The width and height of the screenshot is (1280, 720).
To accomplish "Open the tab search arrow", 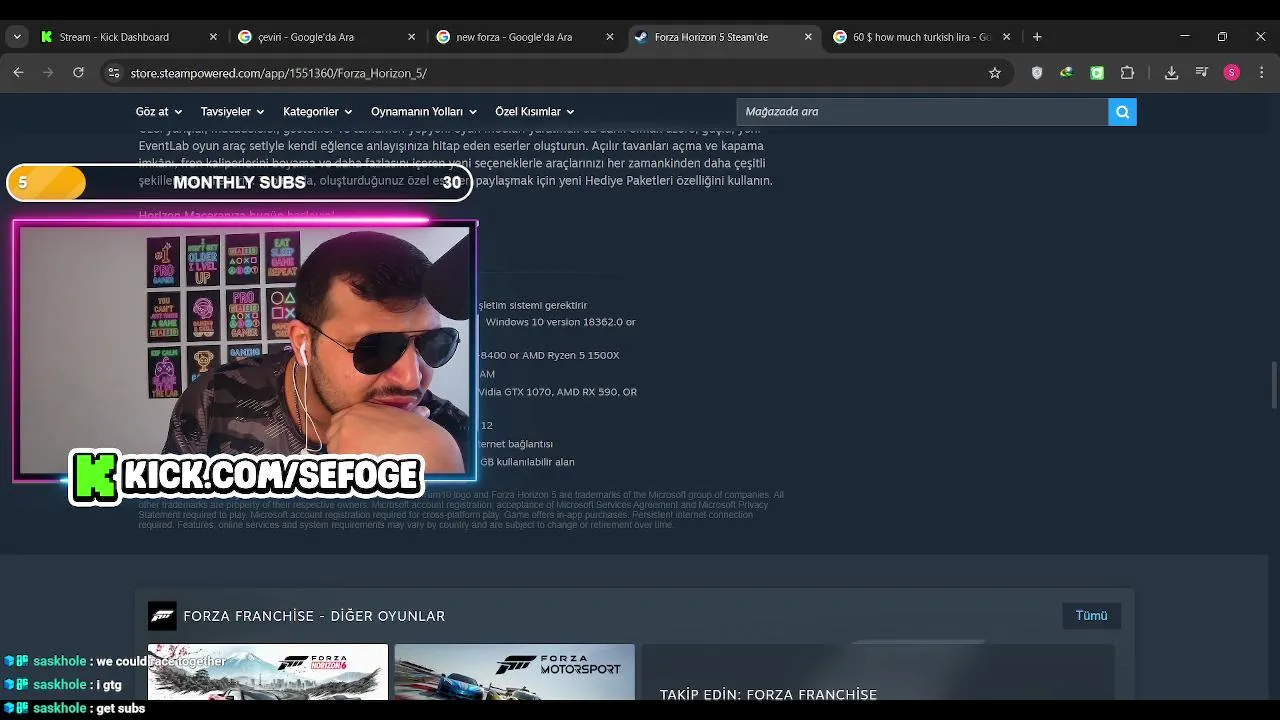I will [x=16, y=37].
